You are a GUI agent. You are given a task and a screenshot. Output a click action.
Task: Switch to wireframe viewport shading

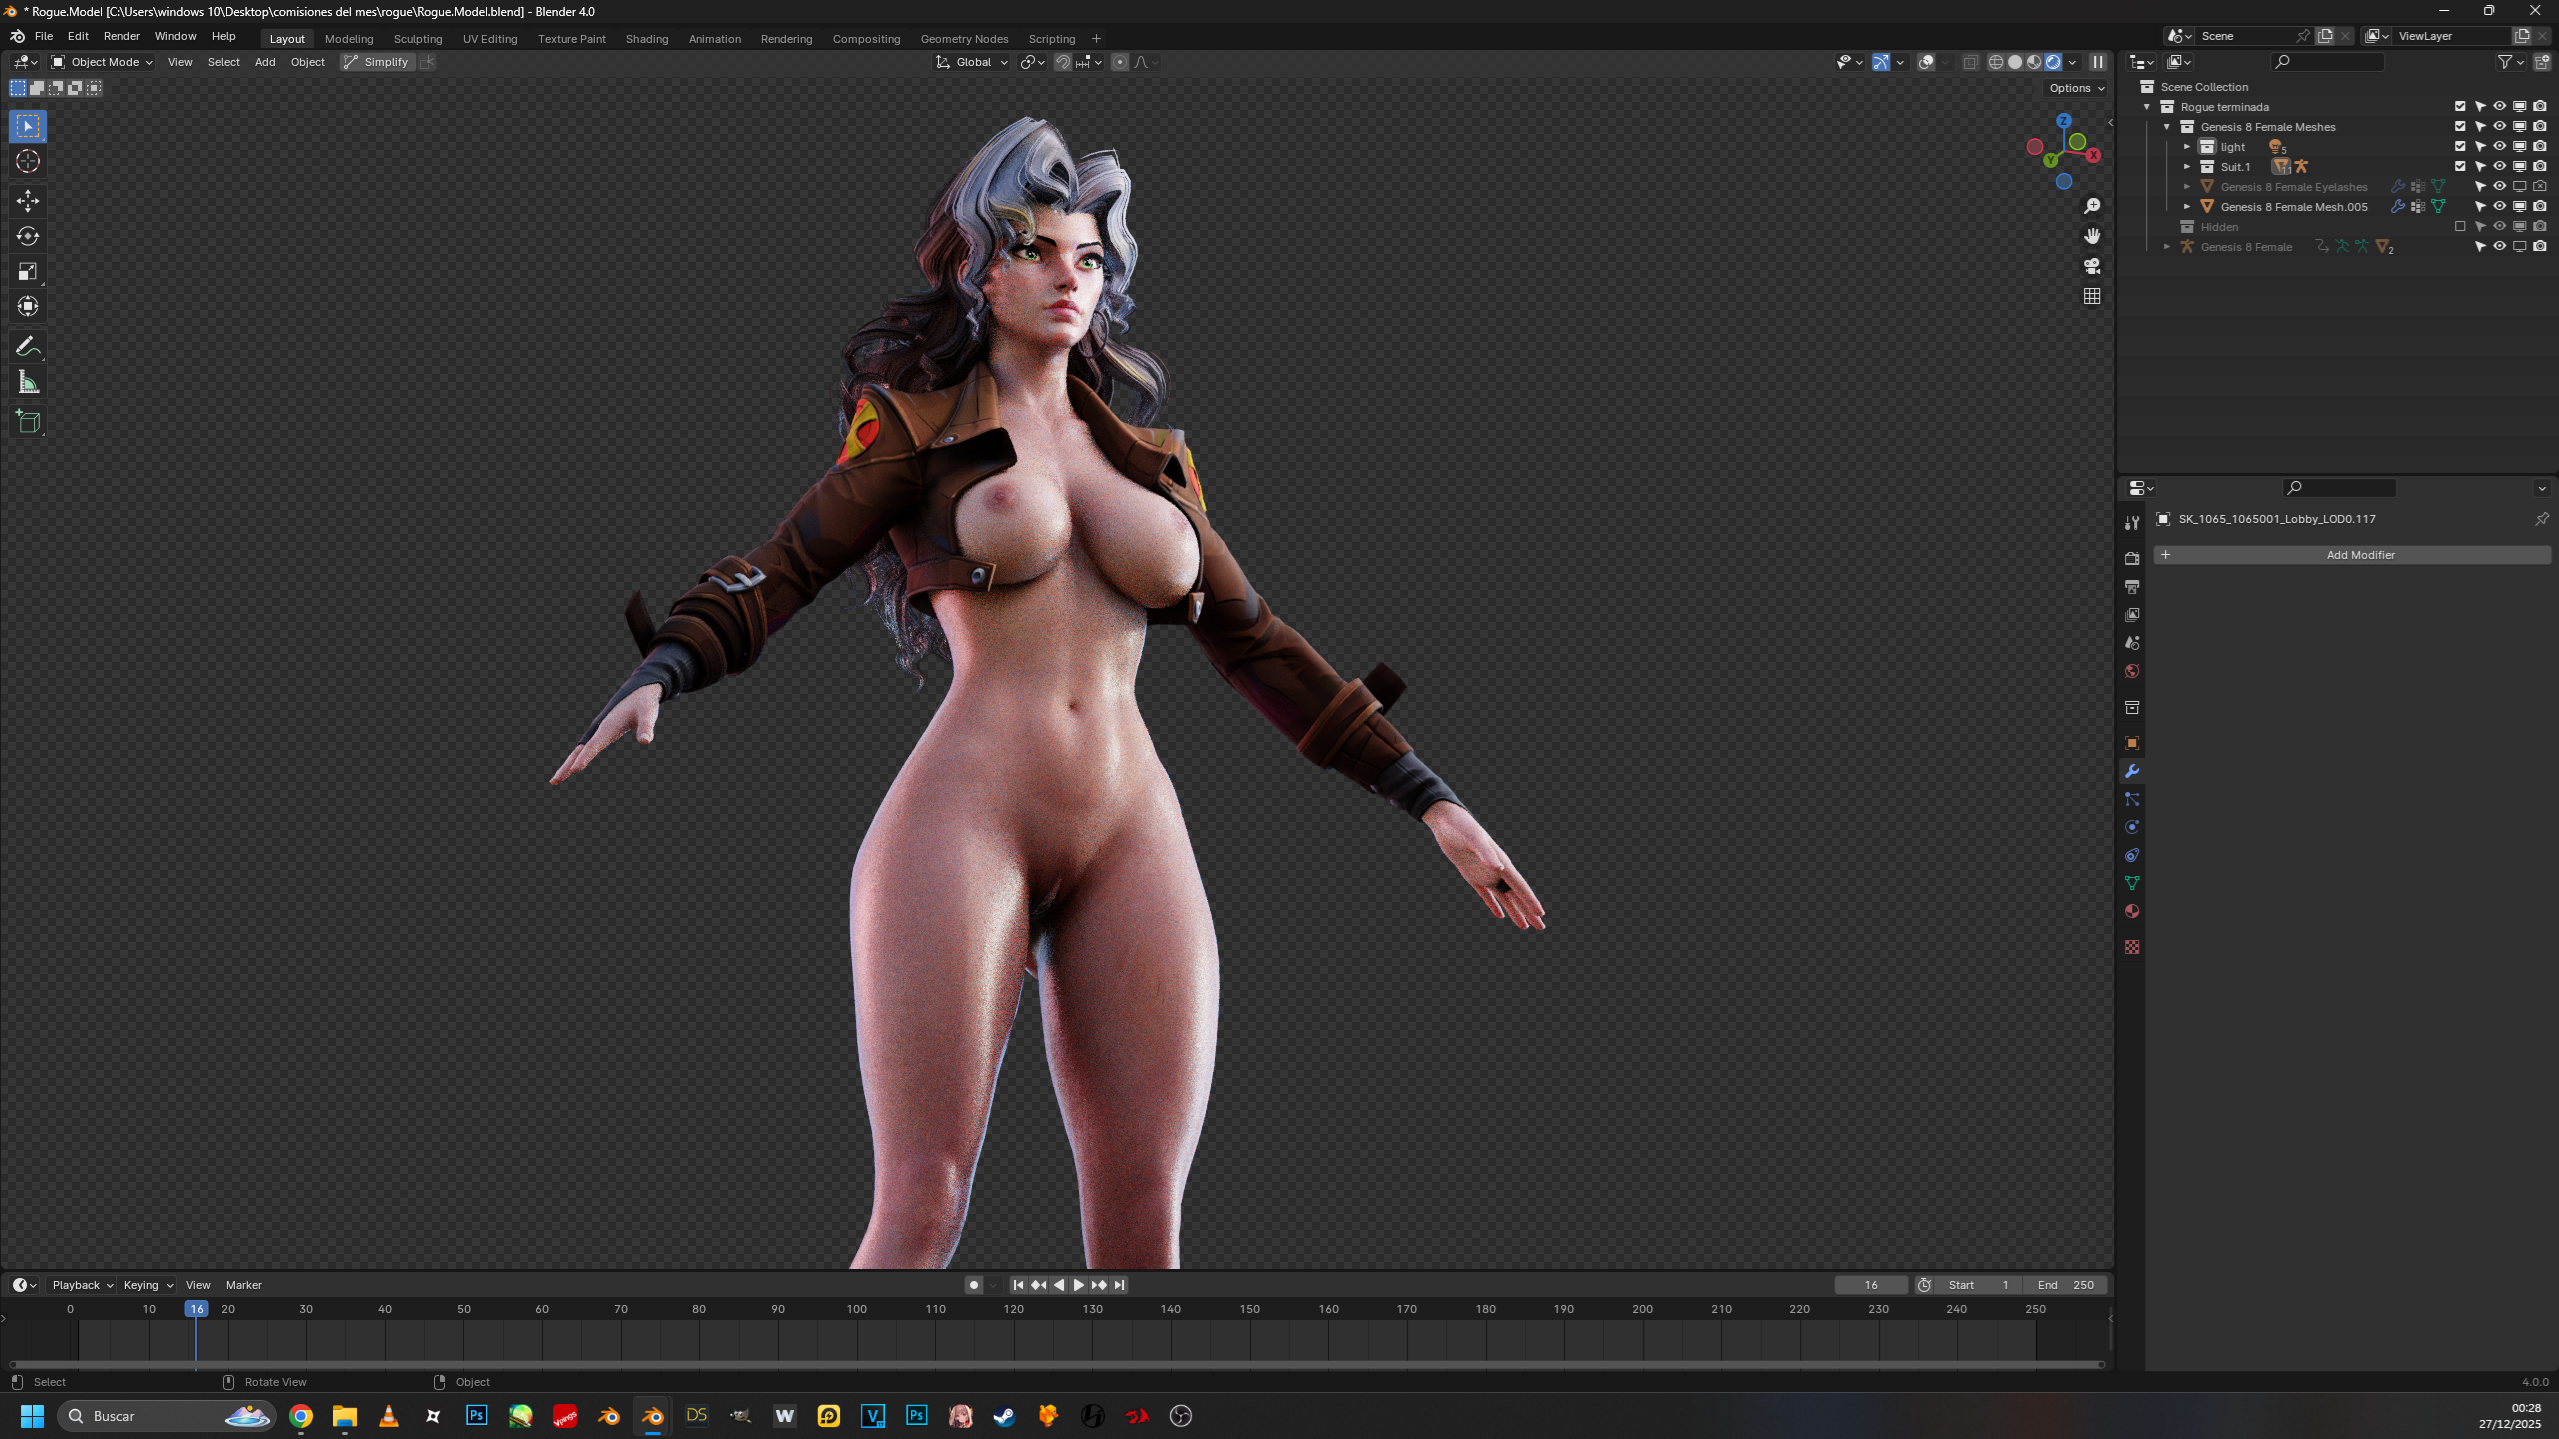point(1996,62)
